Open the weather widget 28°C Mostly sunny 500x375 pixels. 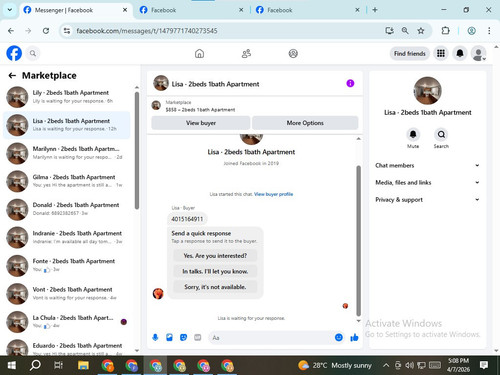click(335, 365)
